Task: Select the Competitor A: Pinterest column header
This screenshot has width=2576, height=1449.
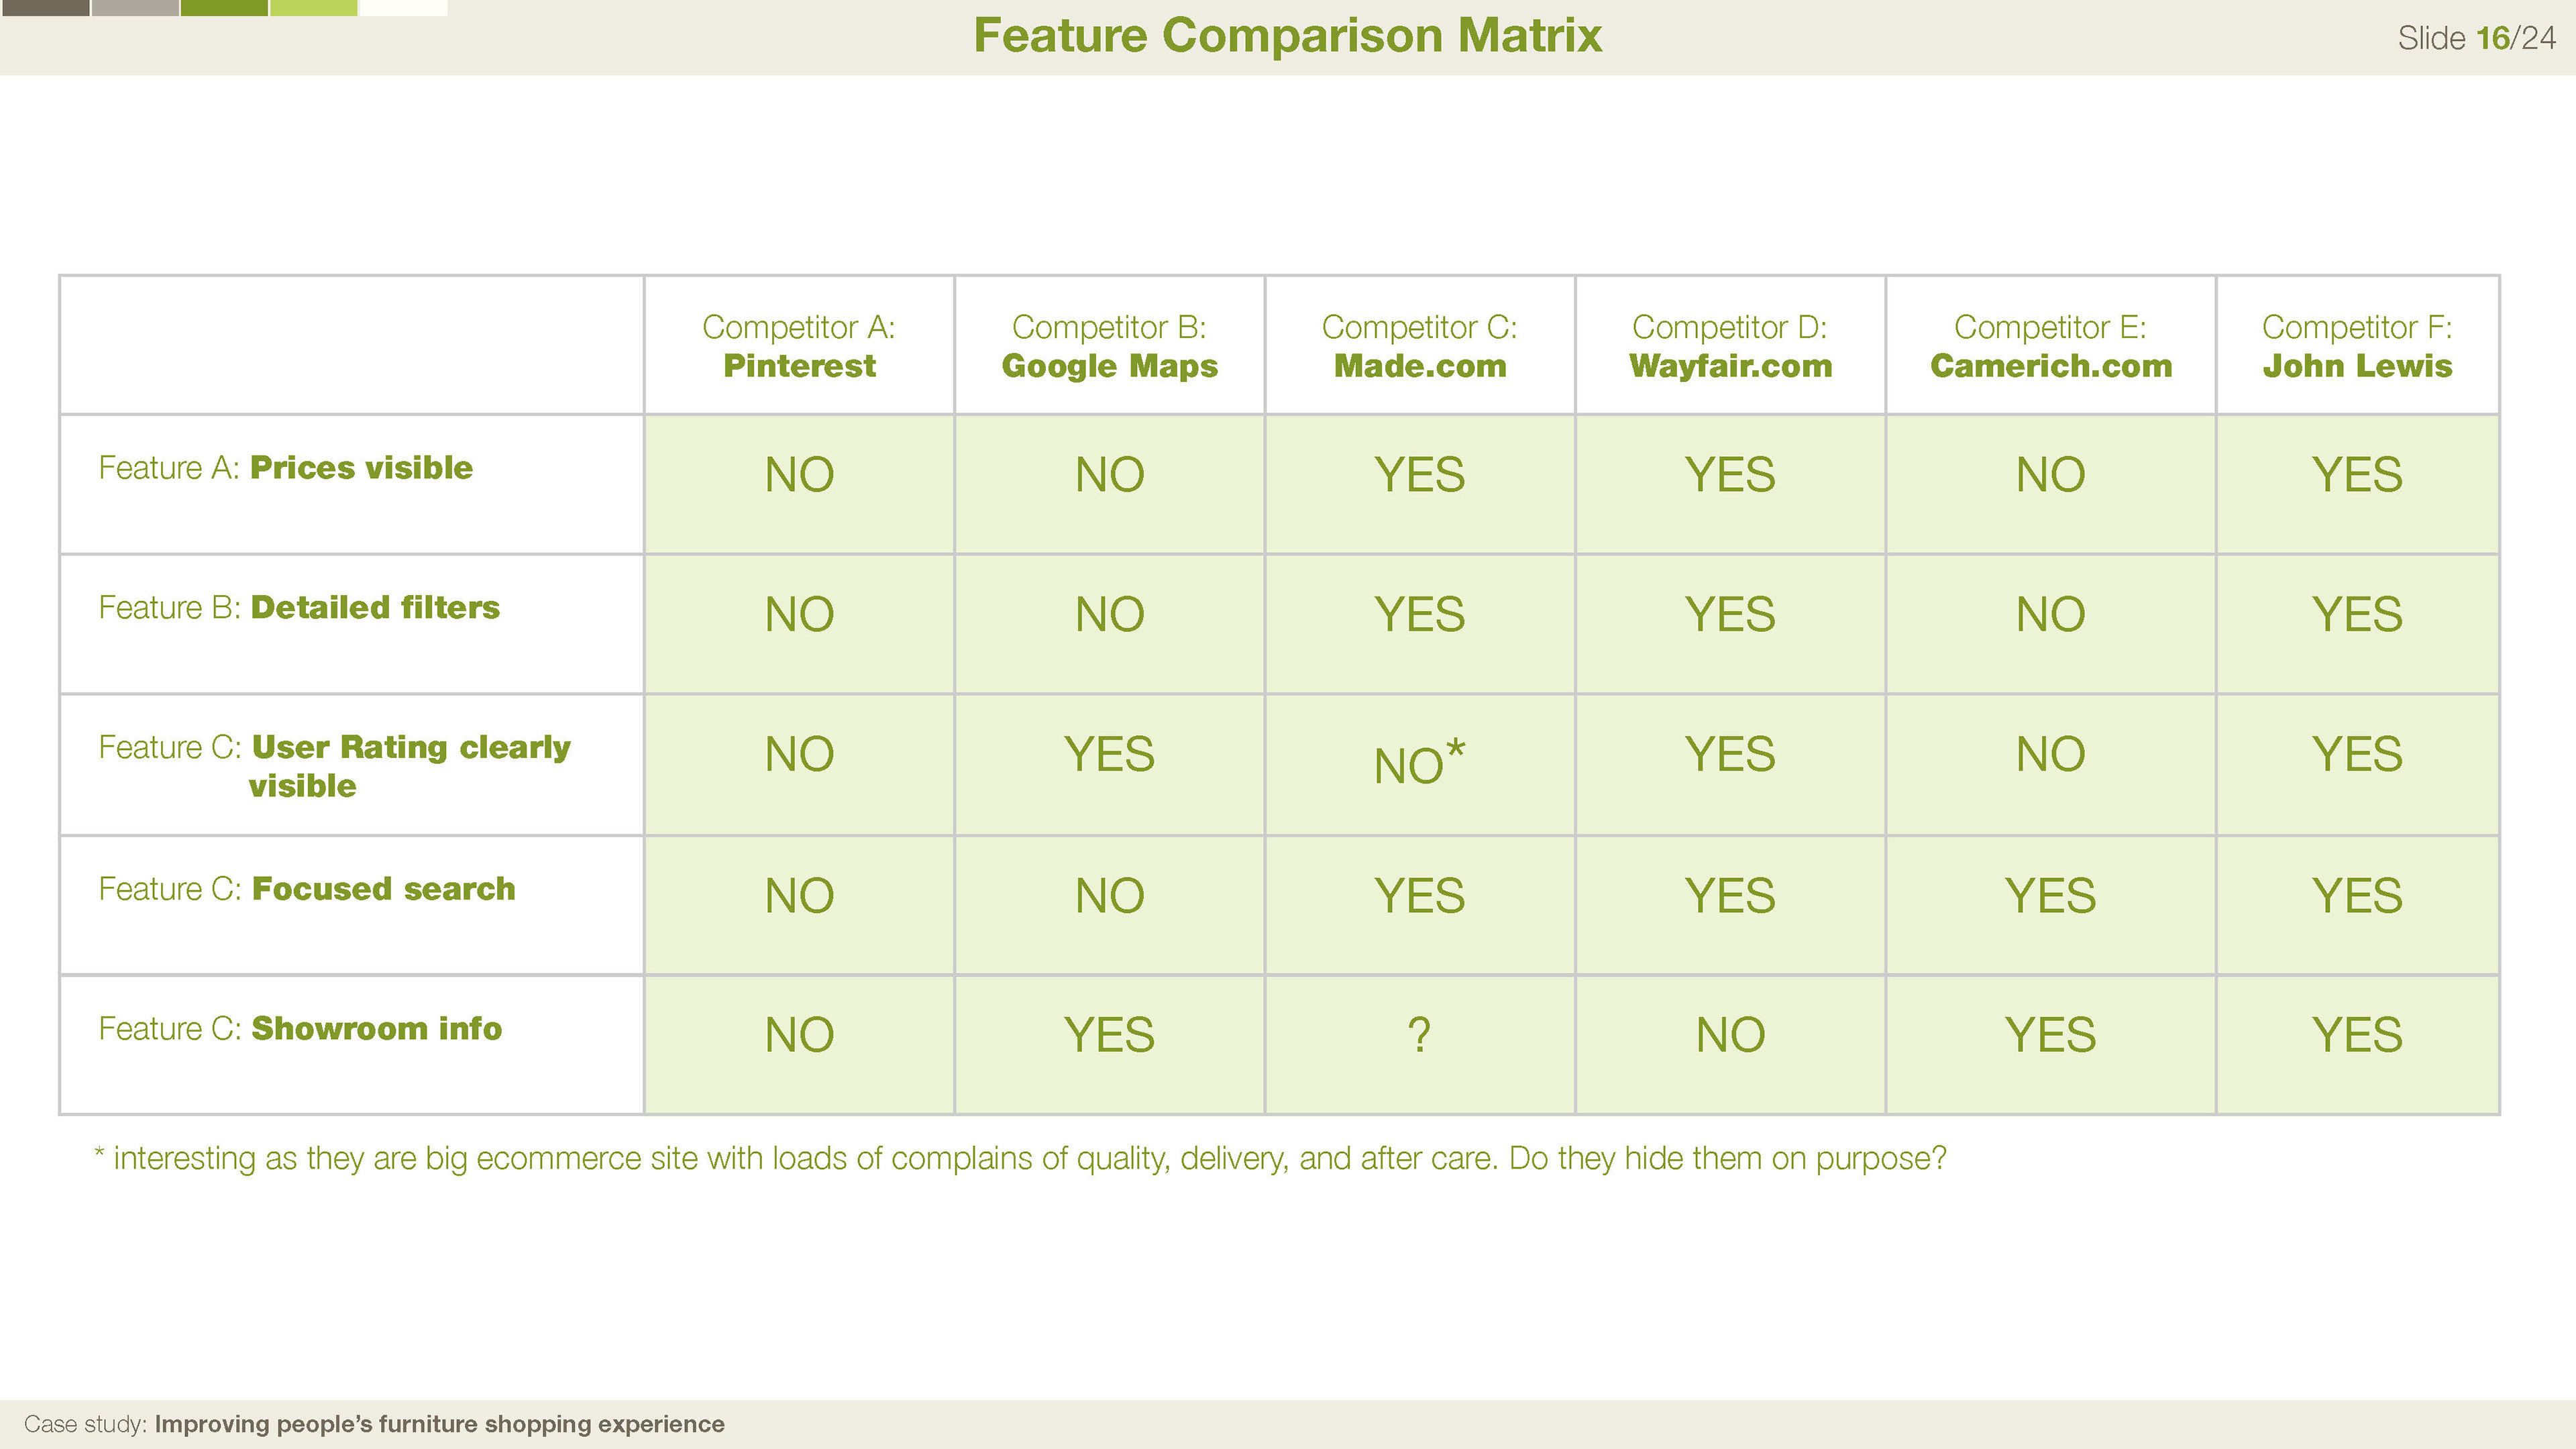Action: coord(799,345)
